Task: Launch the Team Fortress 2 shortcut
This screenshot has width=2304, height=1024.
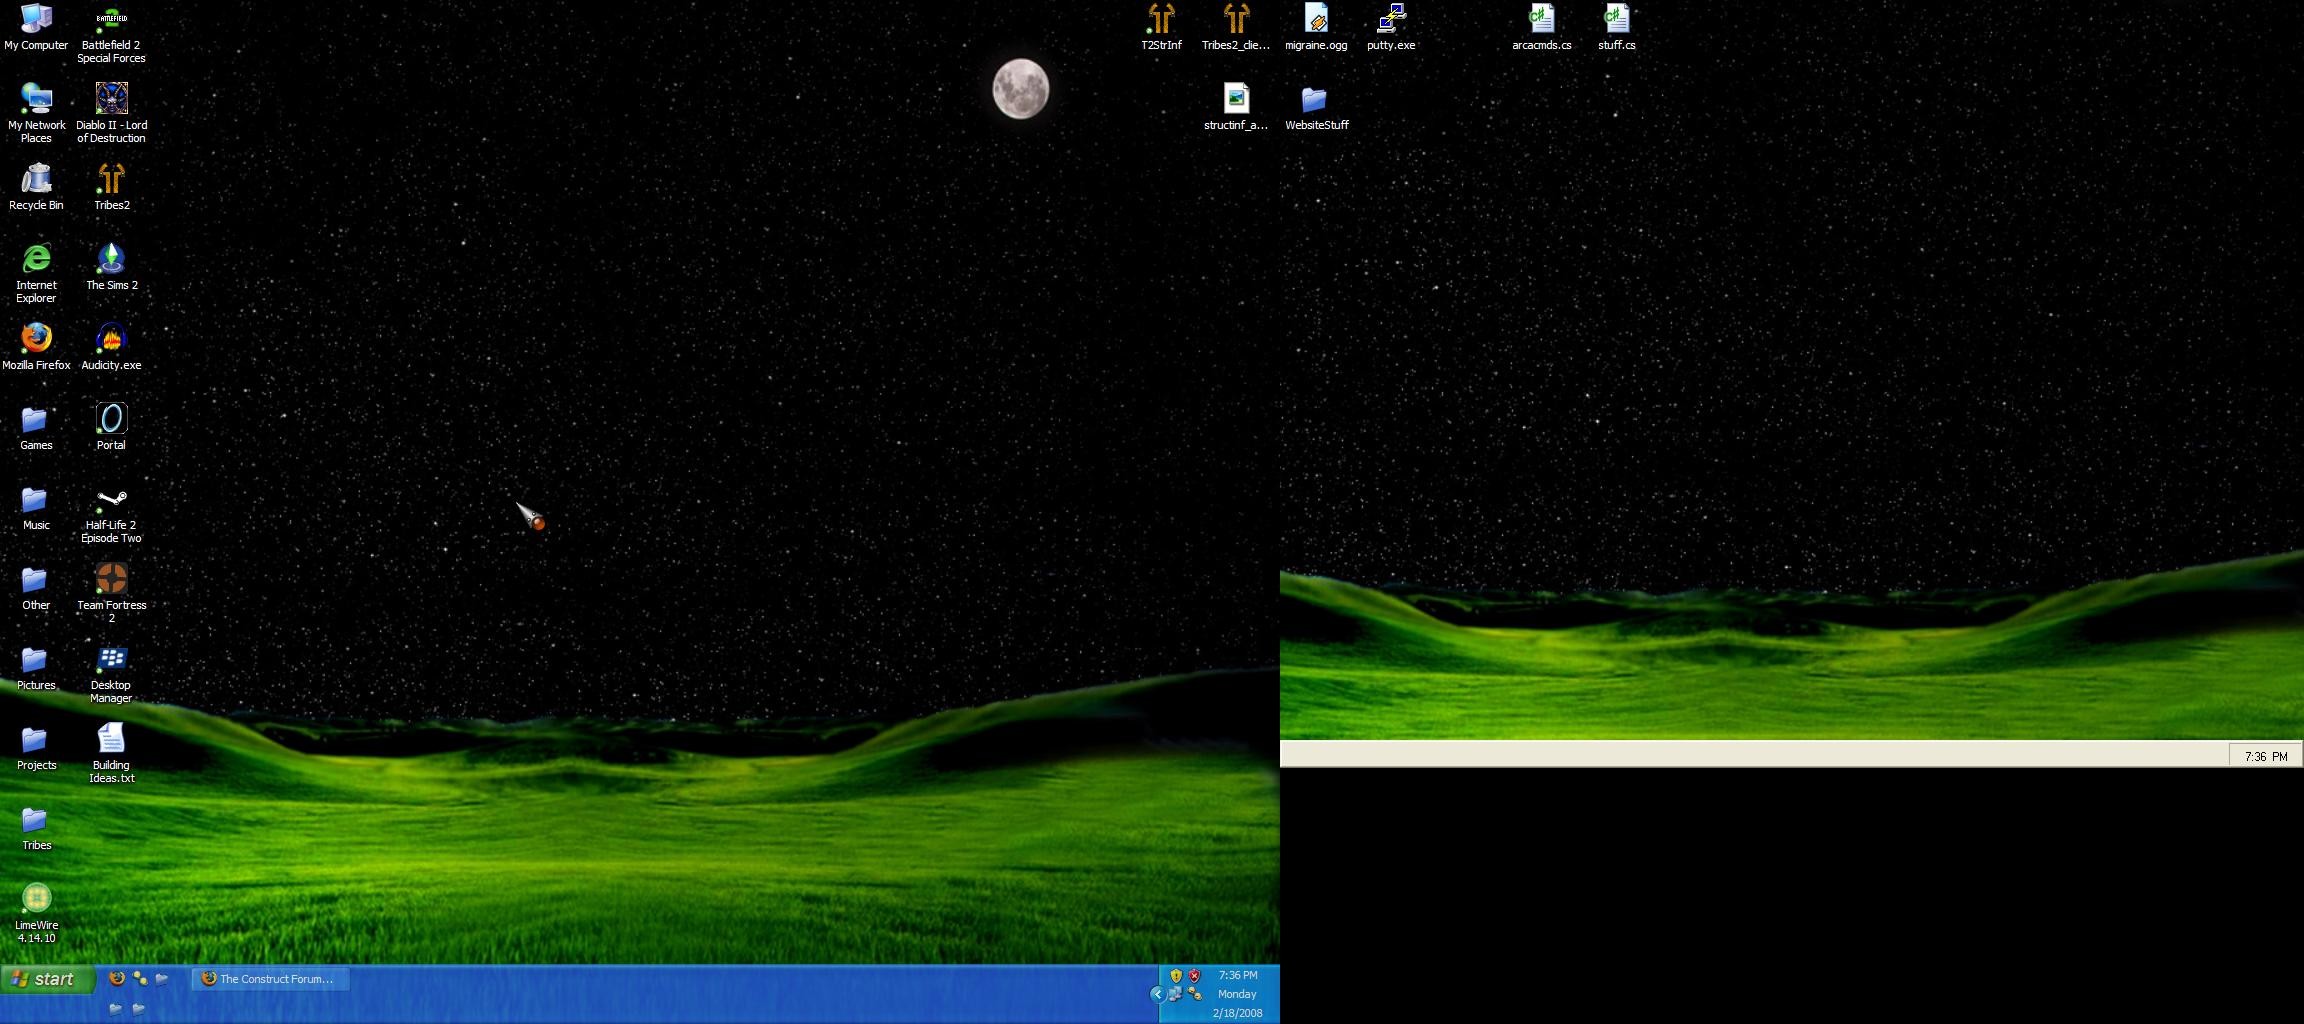Action: (111, 593)
